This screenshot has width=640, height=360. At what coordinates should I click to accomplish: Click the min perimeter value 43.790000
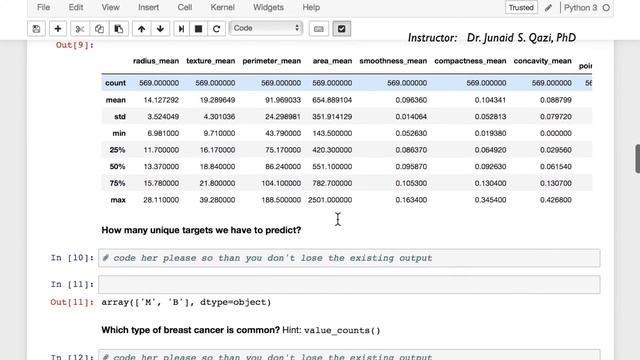point(283,133)
